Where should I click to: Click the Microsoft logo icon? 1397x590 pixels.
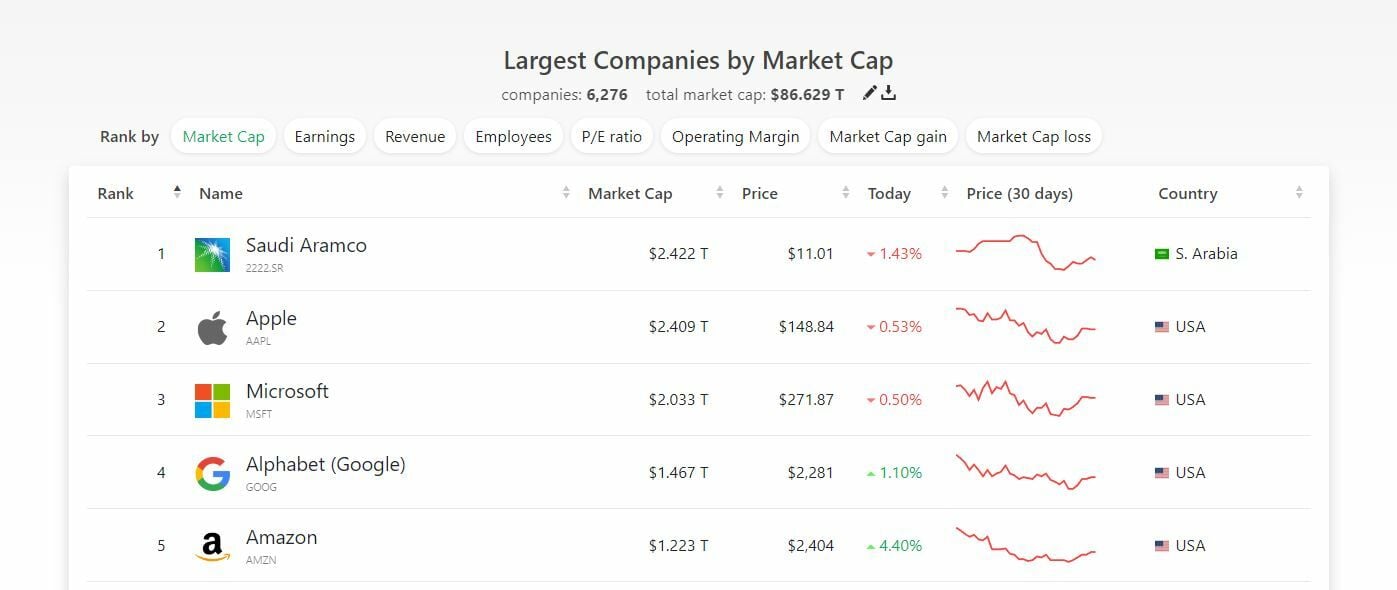tap(212, 401)
